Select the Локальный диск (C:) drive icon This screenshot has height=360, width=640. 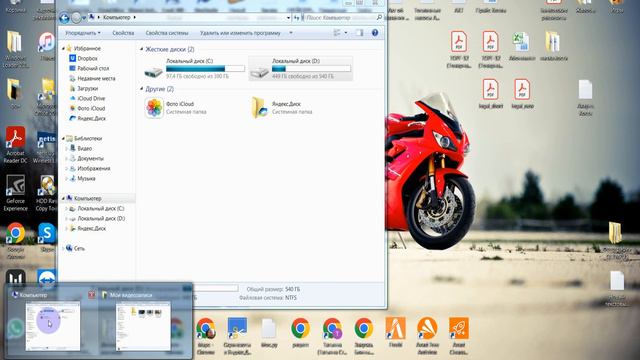(x=153, y=72)
